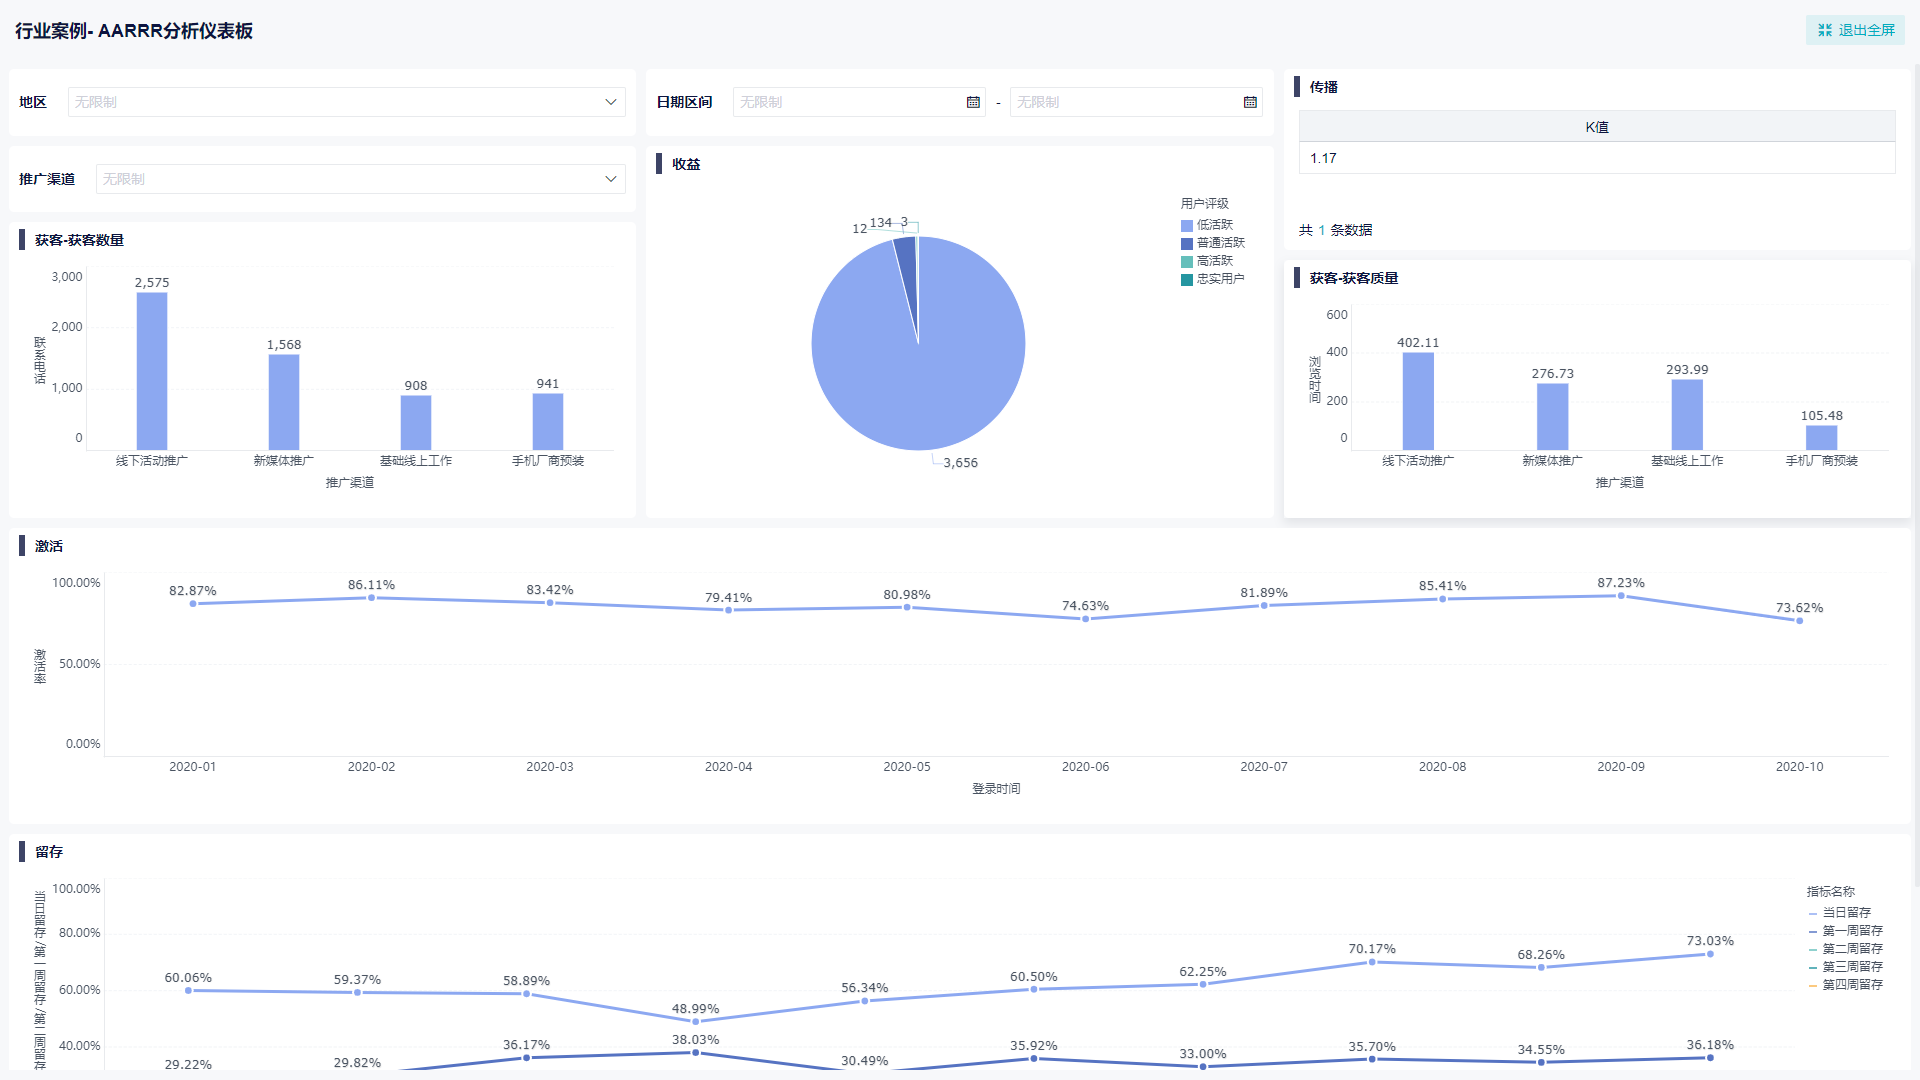Image resolution: width=1920 pixels, height=1080 pixels.
Task: Open end date calendar icon
Action: (1250, 102)
